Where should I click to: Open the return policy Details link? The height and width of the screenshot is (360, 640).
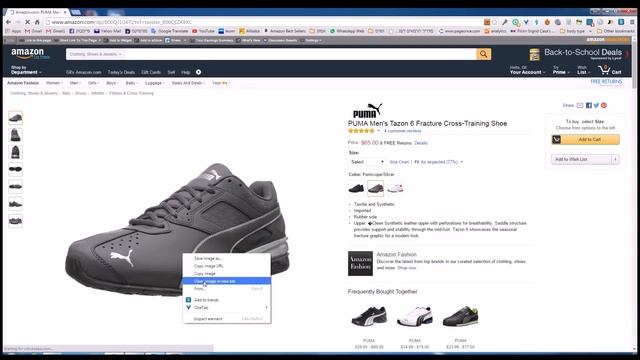click(x=421, y=143)
